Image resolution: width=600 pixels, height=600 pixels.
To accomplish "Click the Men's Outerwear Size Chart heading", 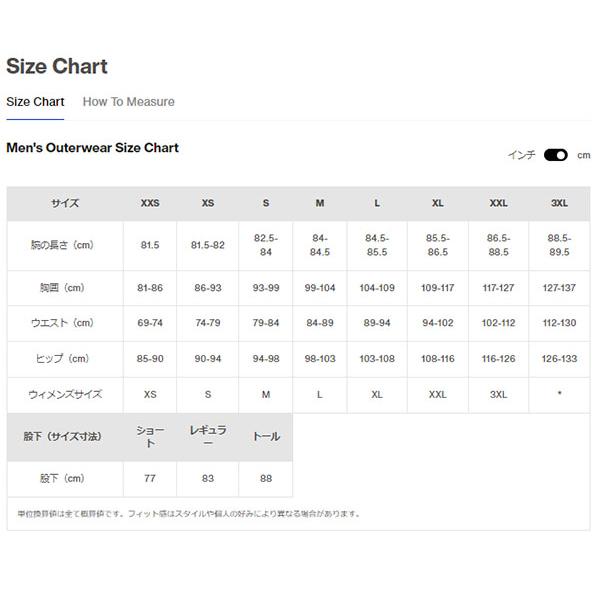I will (92, 148).
